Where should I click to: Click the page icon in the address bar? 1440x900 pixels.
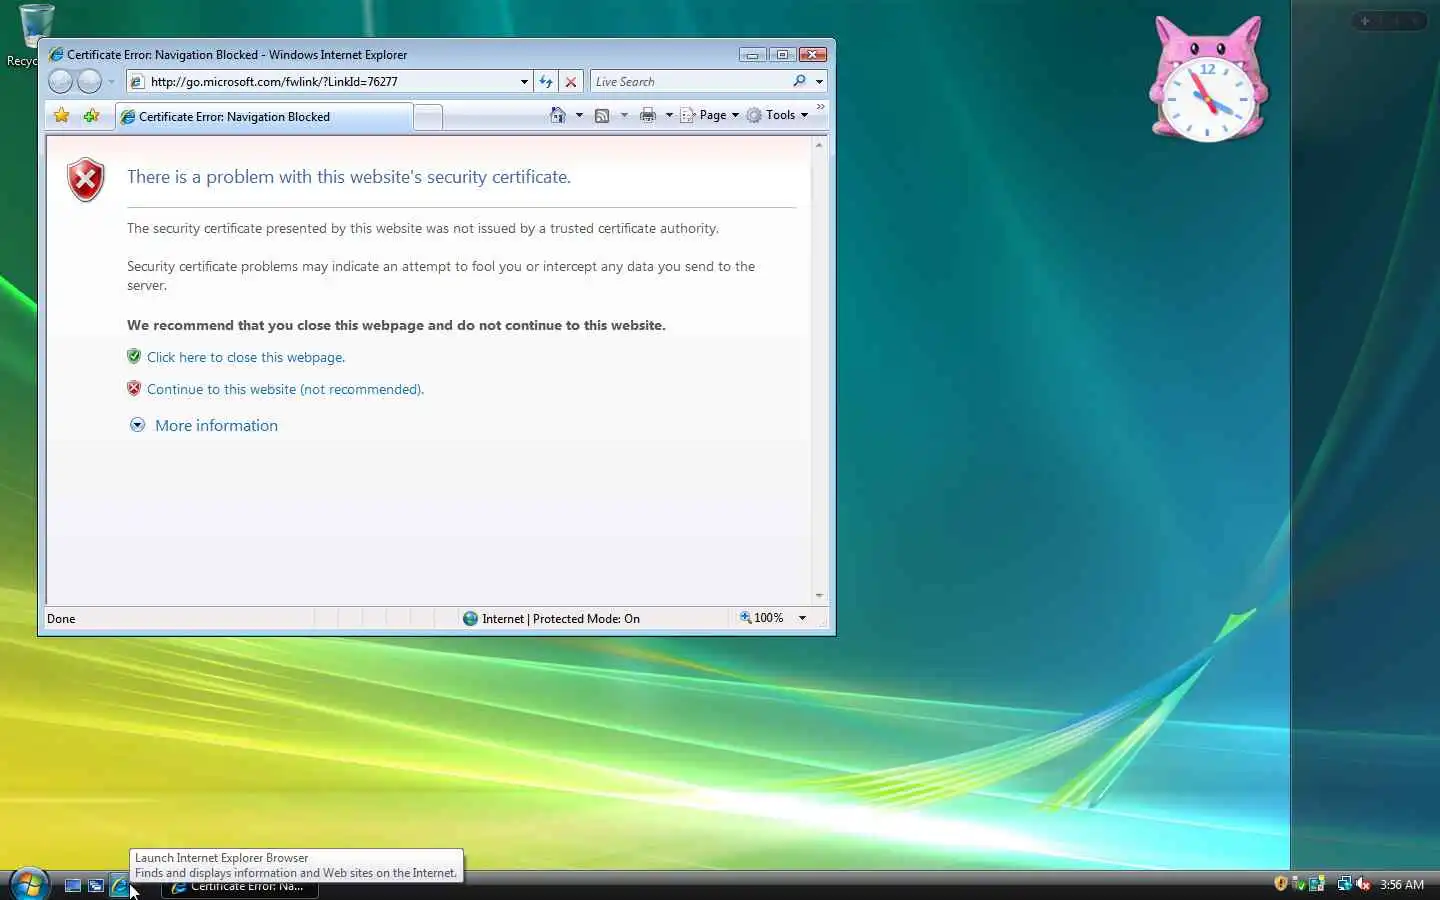[x=137, y=82]
